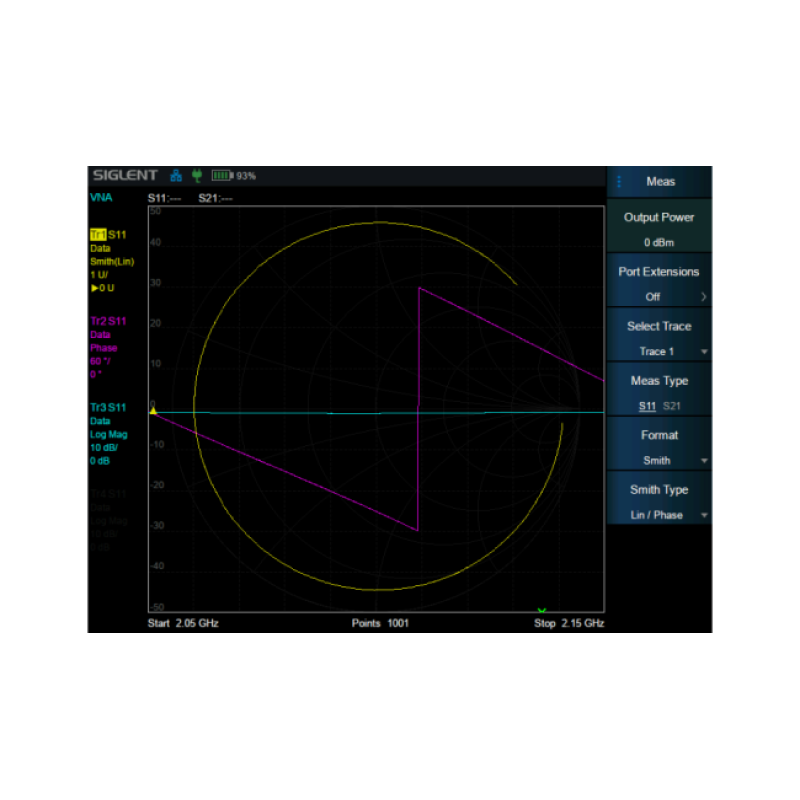Click the Start 2.05 GHz frequency label
This screenshot has height=800, width=800.
pos(183,623)
